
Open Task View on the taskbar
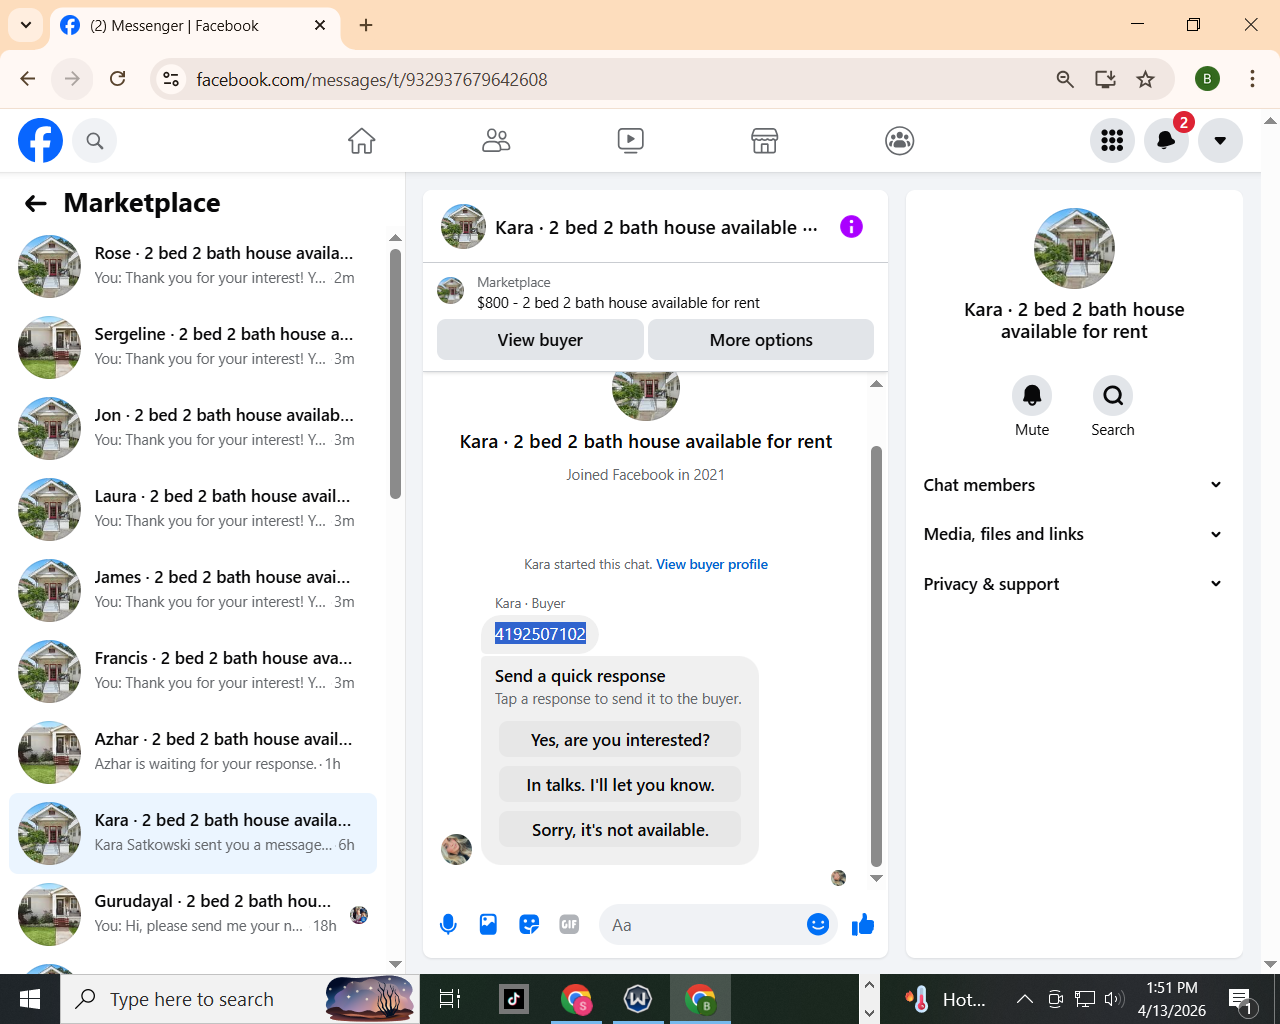click(450, 999)
